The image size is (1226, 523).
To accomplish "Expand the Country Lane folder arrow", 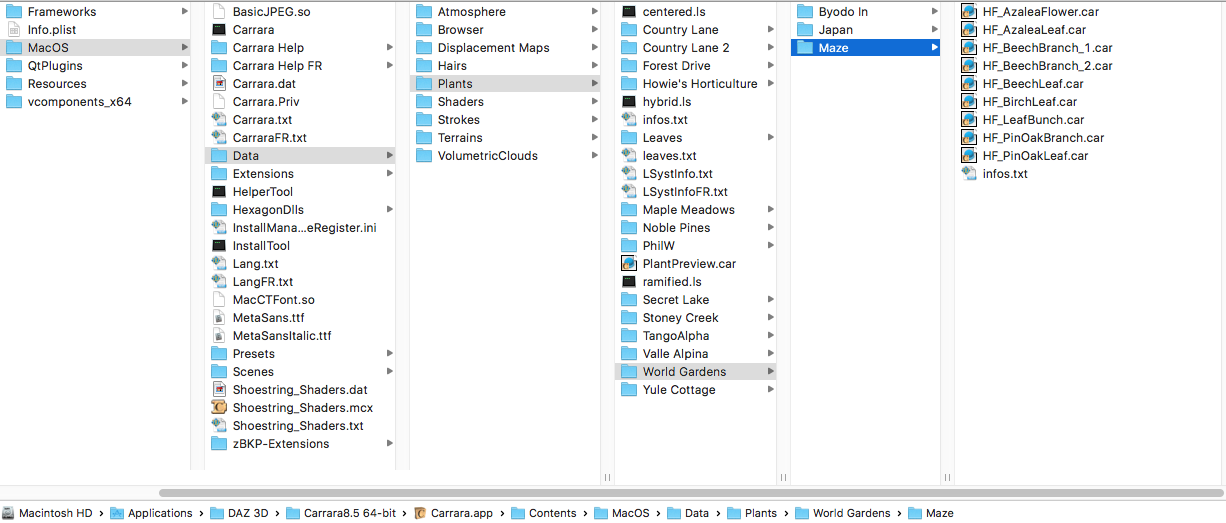I will [x=771, y=30].
